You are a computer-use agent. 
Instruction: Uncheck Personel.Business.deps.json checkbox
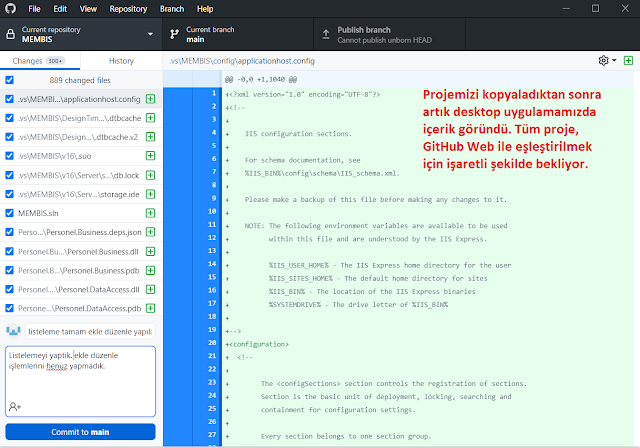9,232
